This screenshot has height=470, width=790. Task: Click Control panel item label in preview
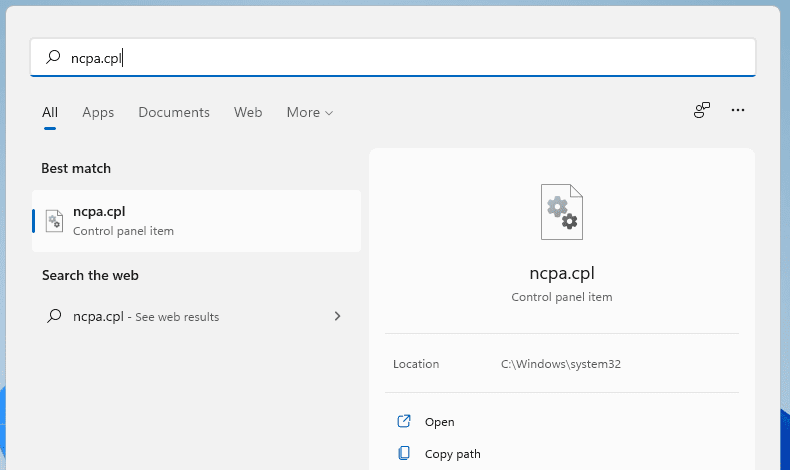(x=562, y=297)
